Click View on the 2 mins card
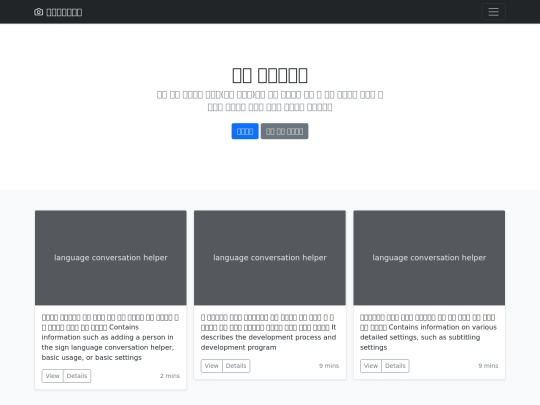This screenshot has height=405, width=540. pyautogui.click(x=52, y=376)
